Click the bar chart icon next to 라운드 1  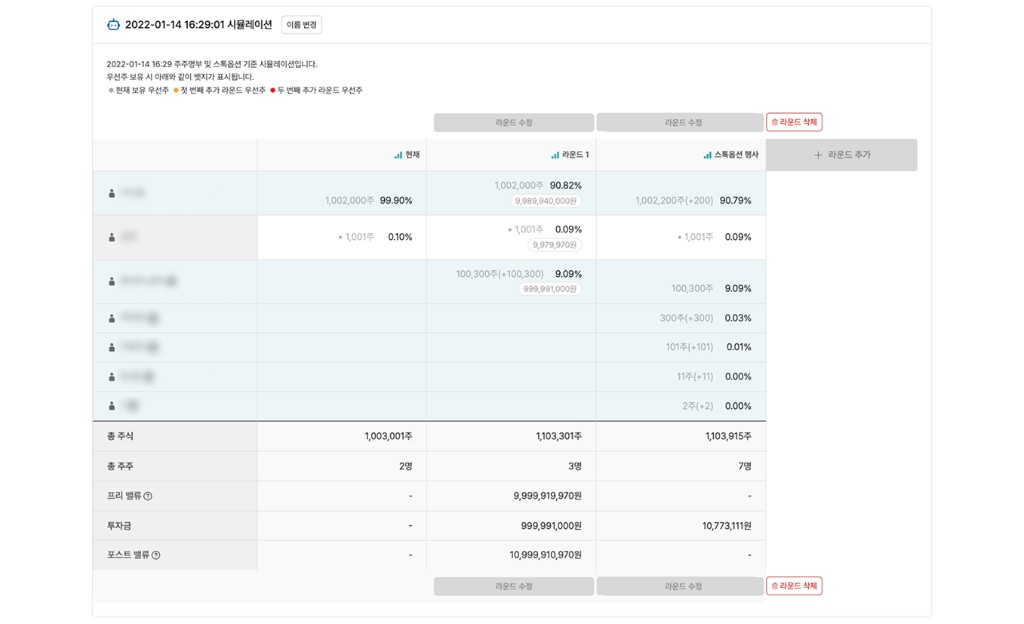[555, 155]
